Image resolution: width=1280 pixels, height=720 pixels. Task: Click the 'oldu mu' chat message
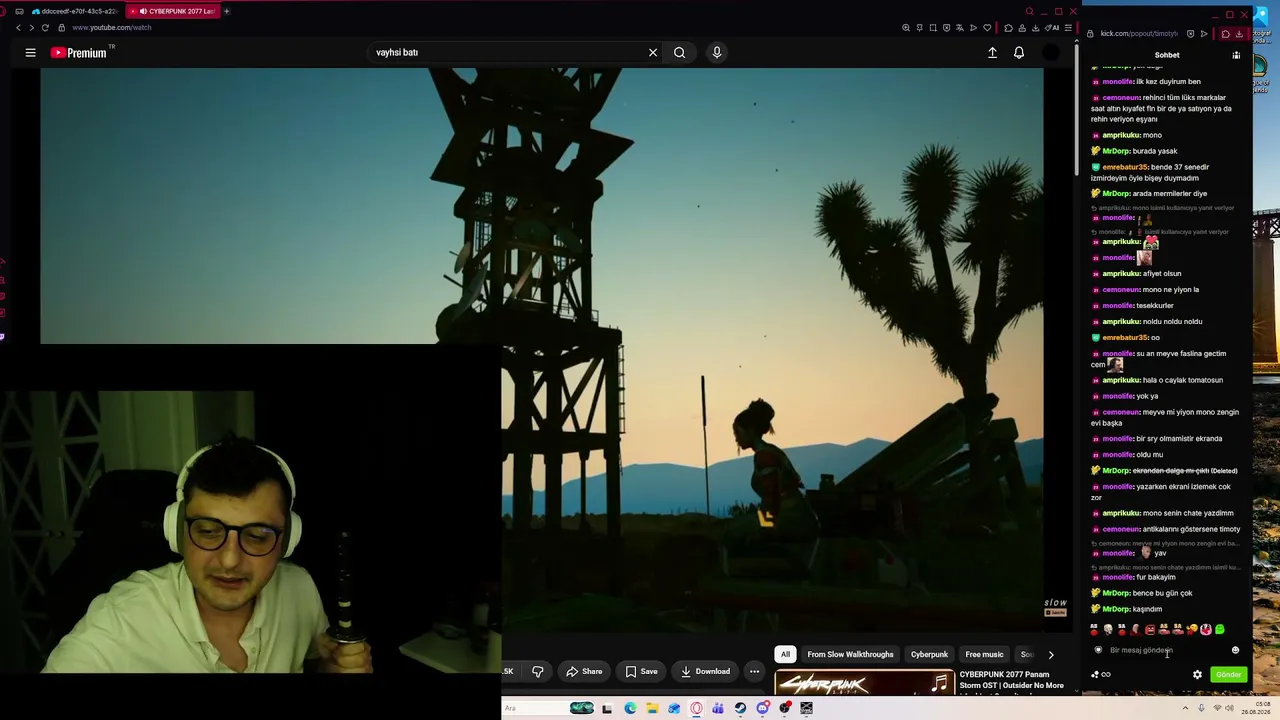click(x=1149, y=455)
